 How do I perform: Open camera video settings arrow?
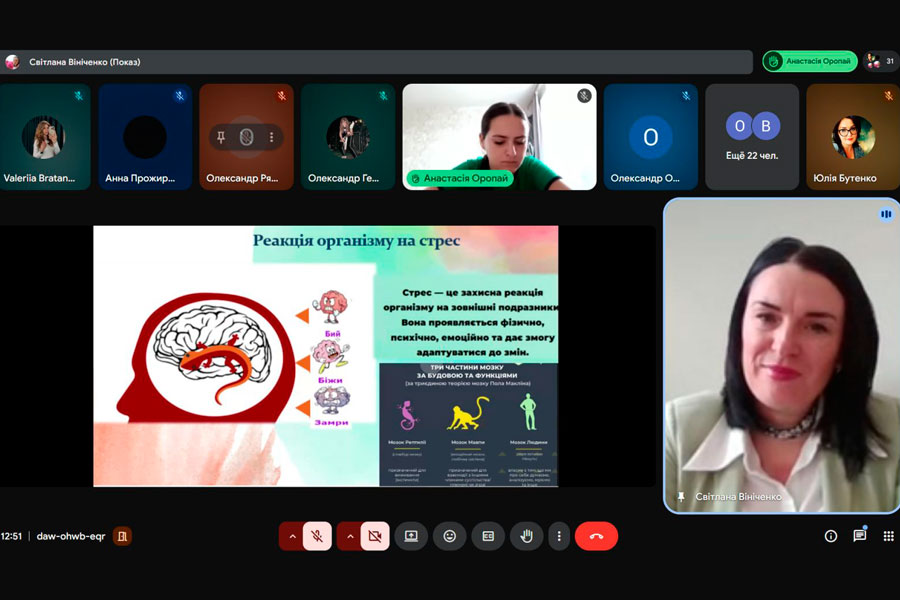(x=350, y=536)
